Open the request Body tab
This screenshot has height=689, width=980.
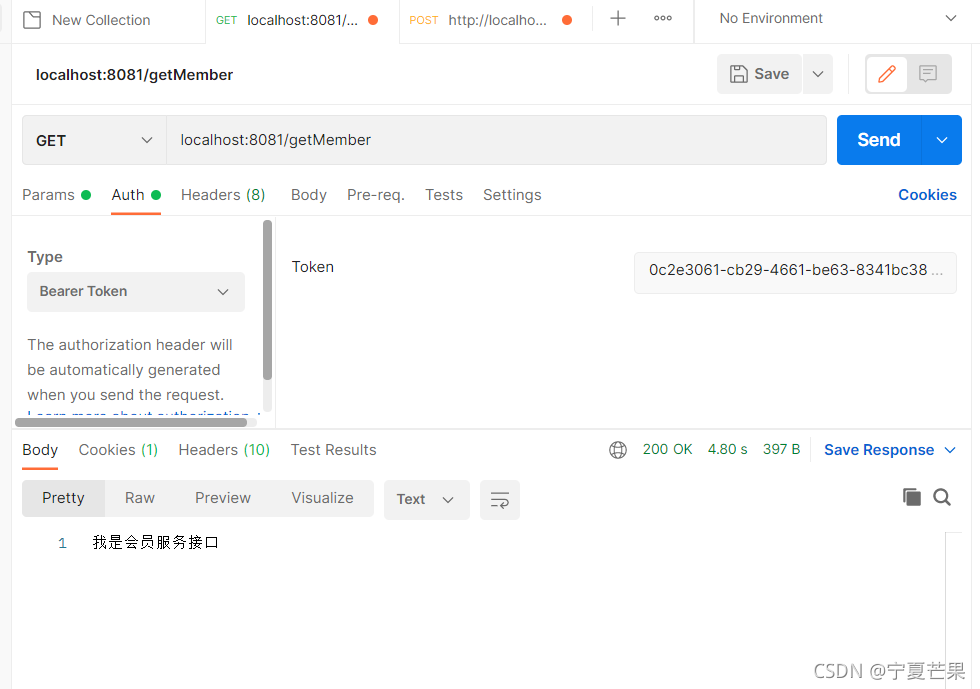309,195
